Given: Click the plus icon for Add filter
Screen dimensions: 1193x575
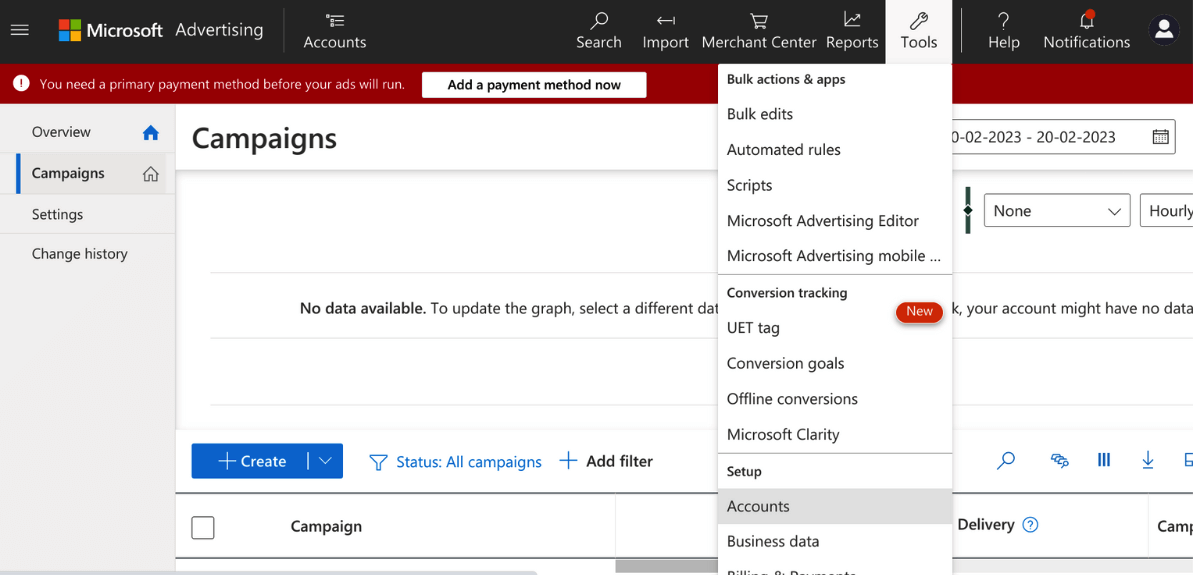Looking at the screenshot, I should click(568, 461).
